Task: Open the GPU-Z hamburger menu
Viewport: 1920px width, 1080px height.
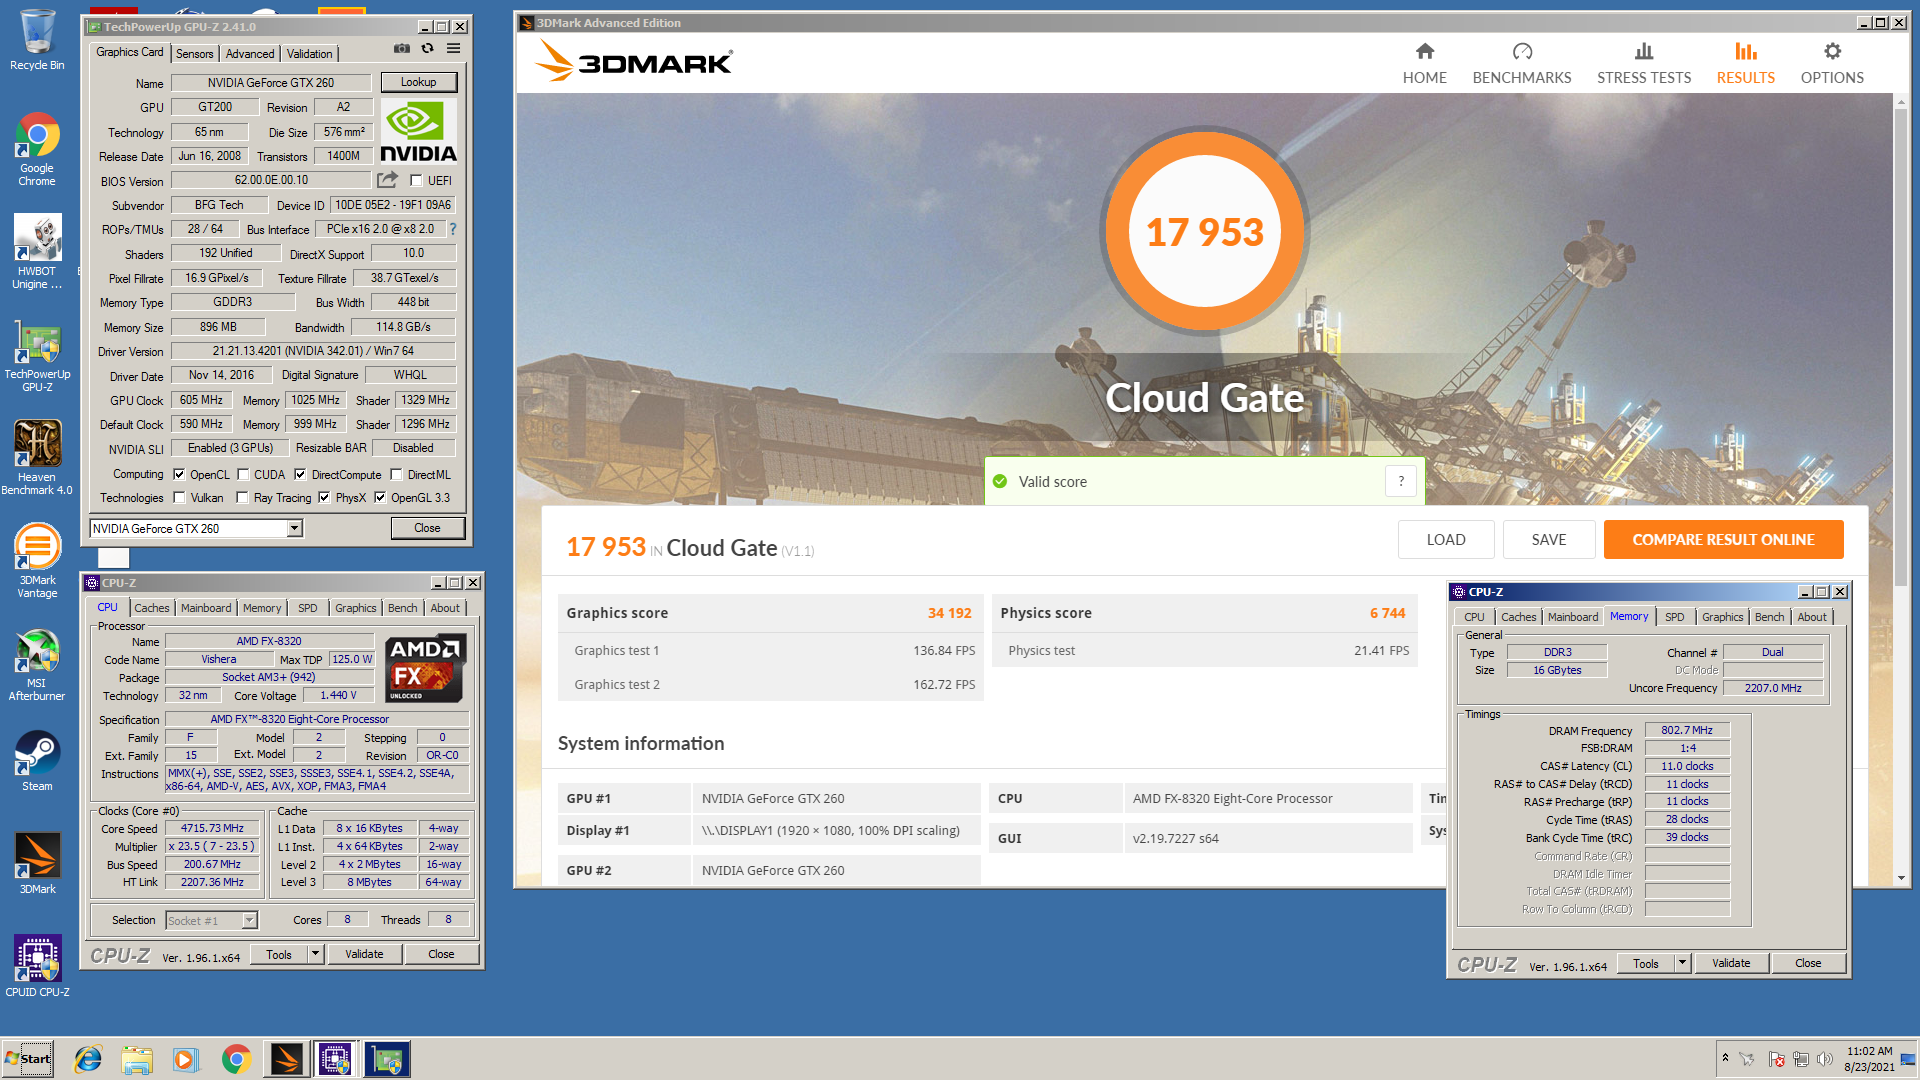Action: tap(453, 48)
